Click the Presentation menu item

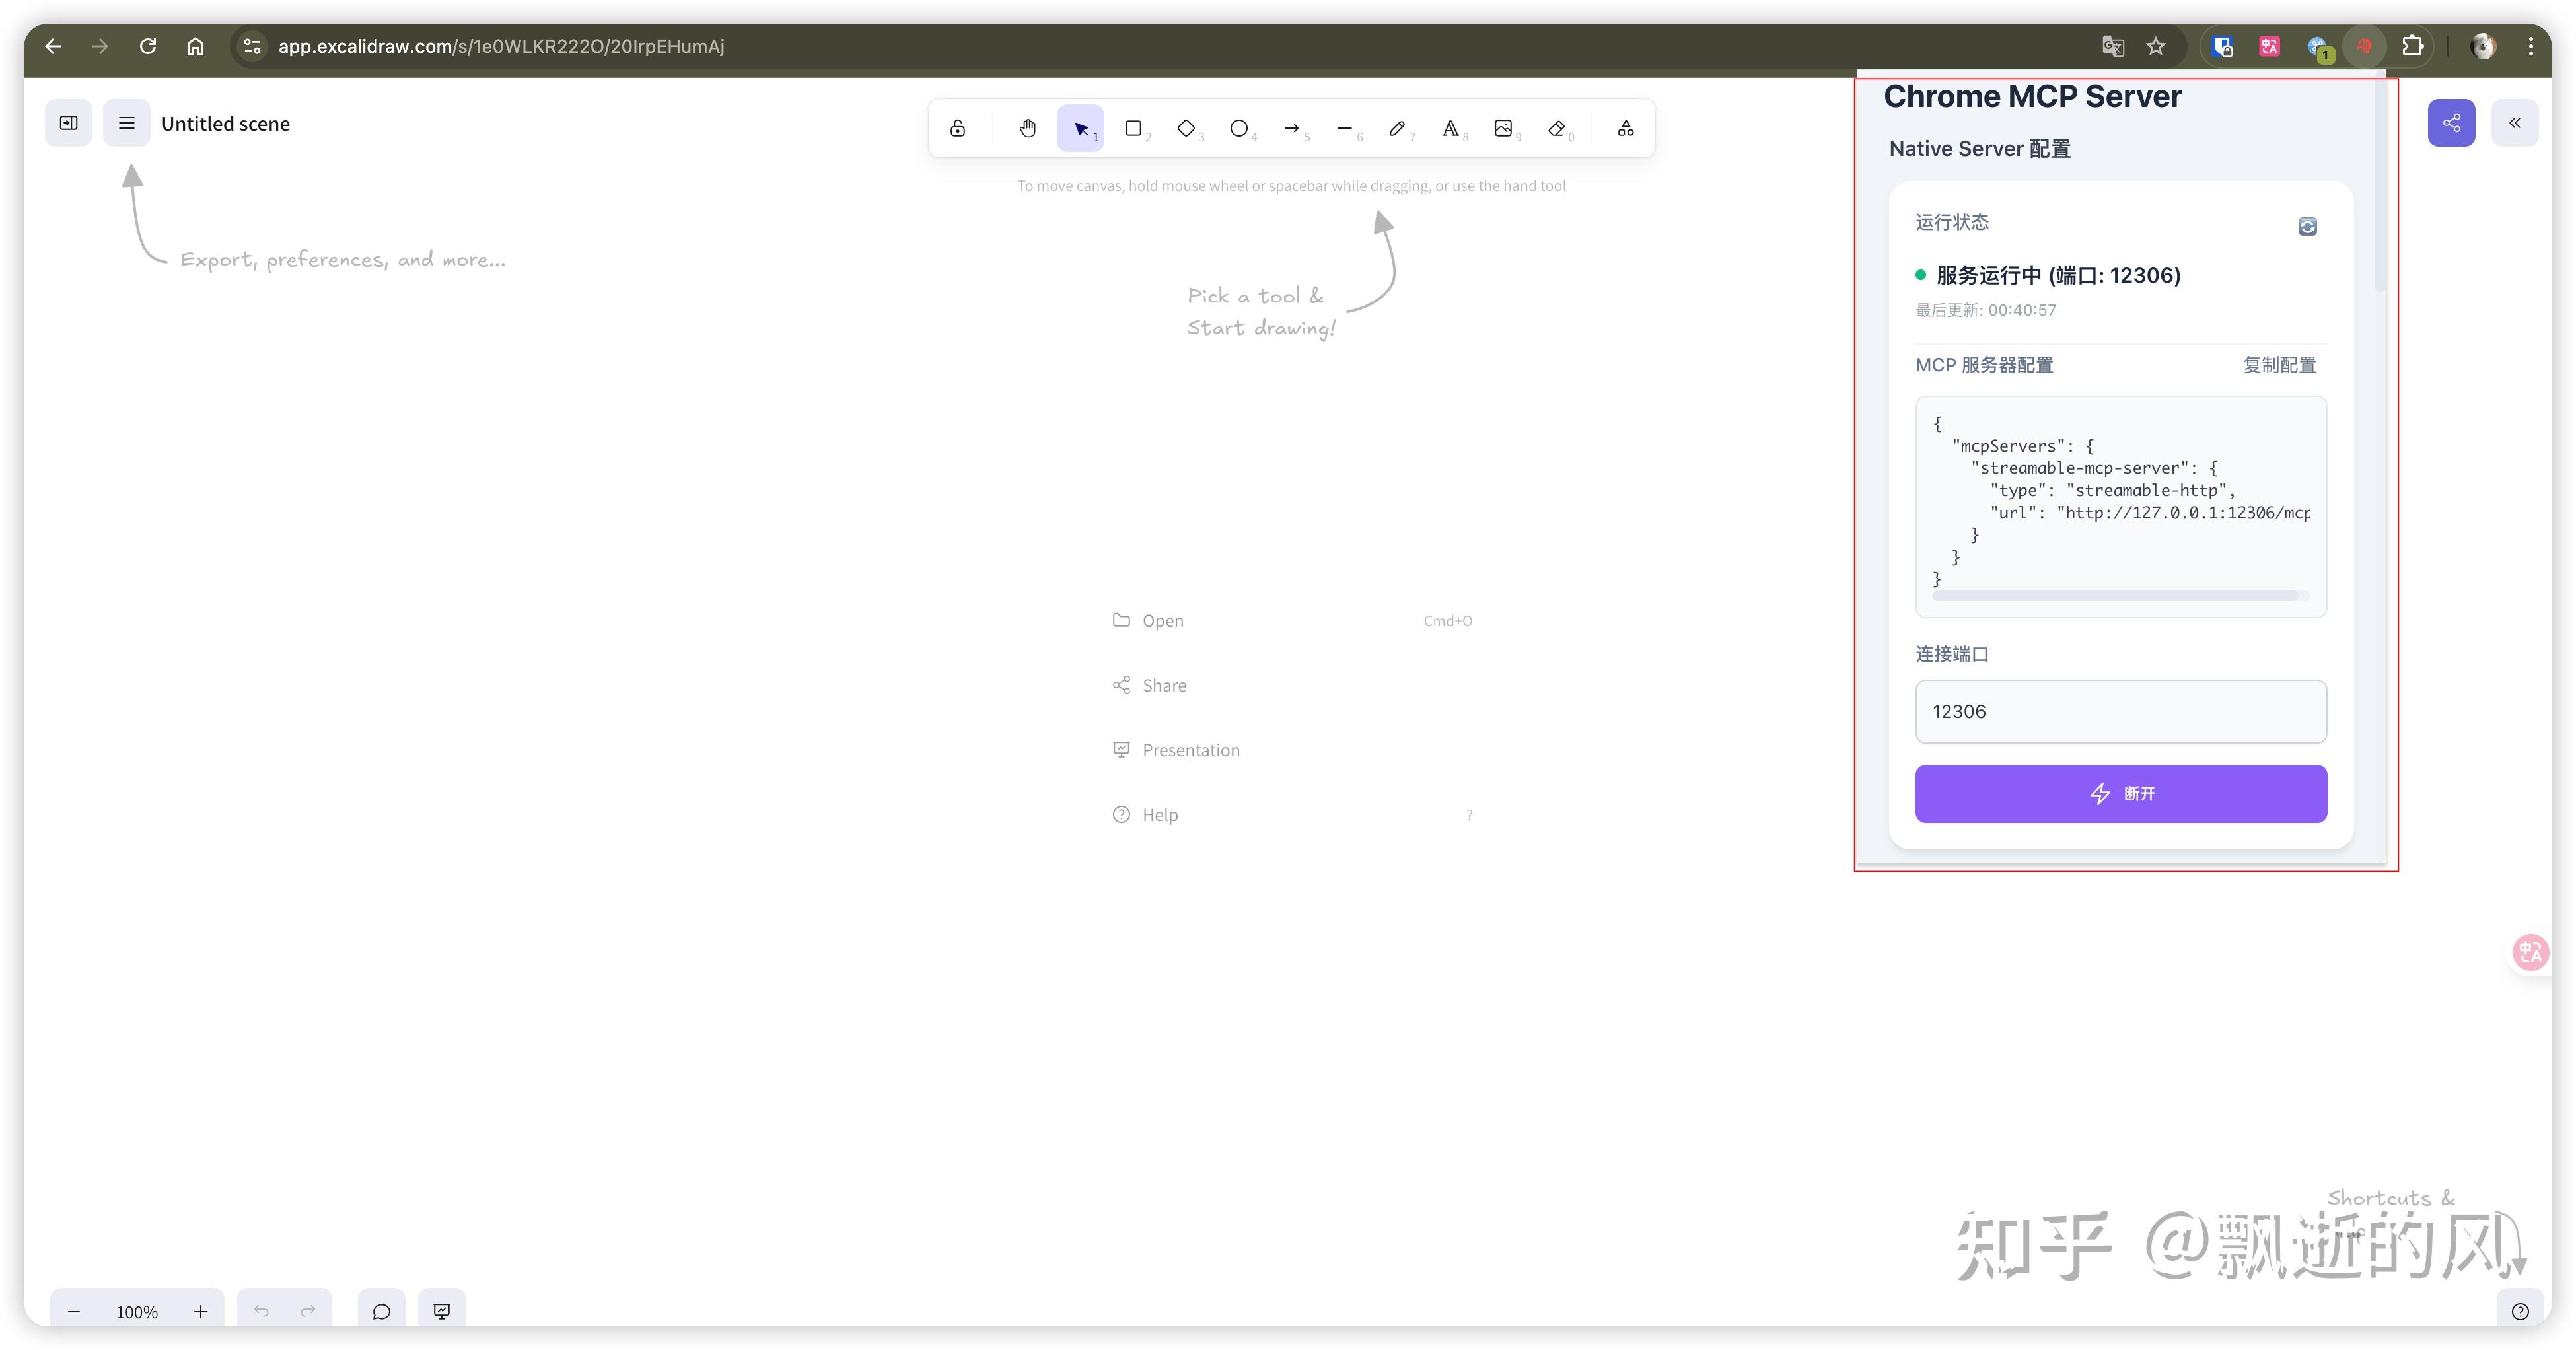(1190, 750)
